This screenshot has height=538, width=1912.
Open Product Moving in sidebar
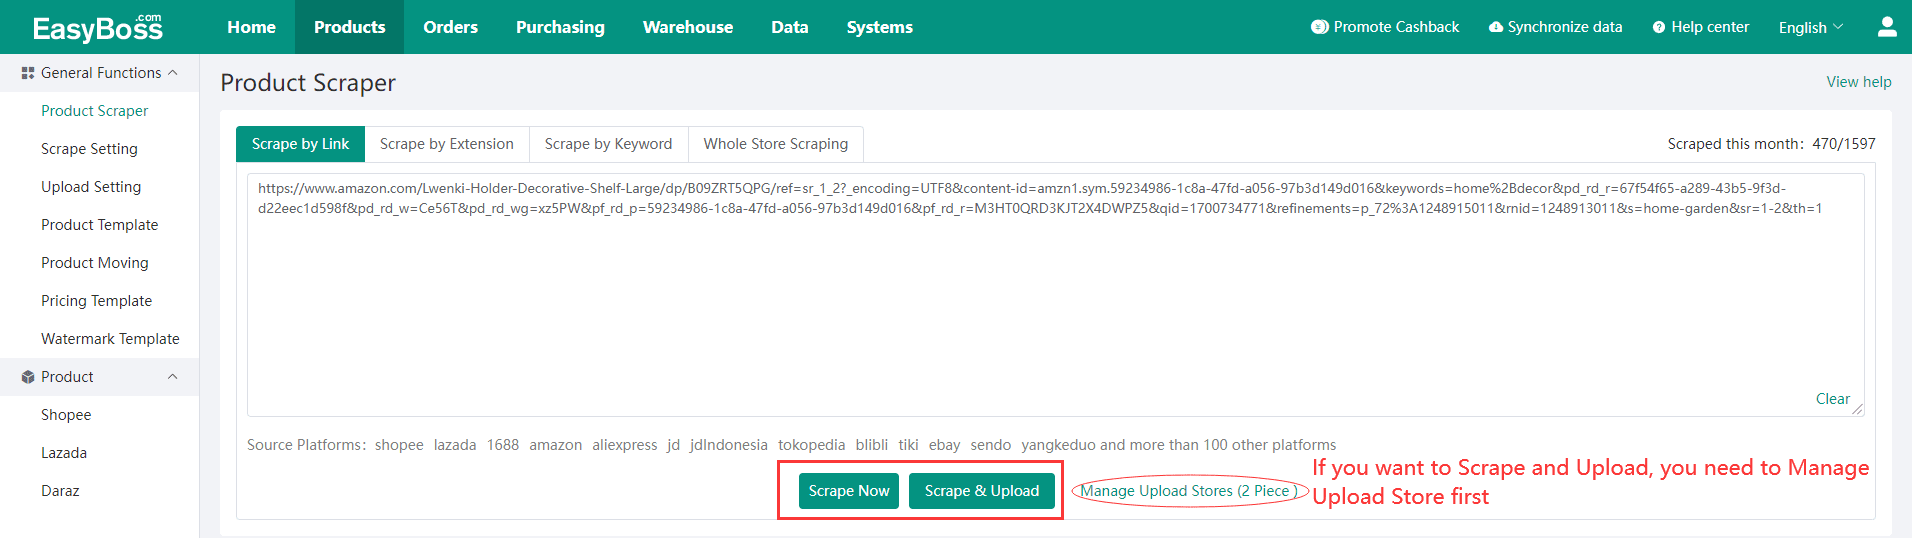[94, 263]
